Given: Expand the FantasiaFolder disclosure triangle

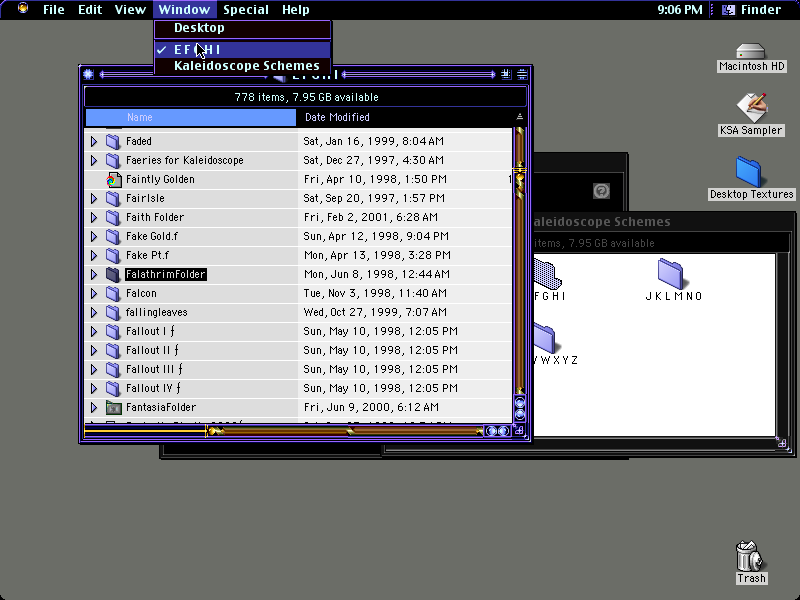Looking at the screenshot, I should (94, 407).
